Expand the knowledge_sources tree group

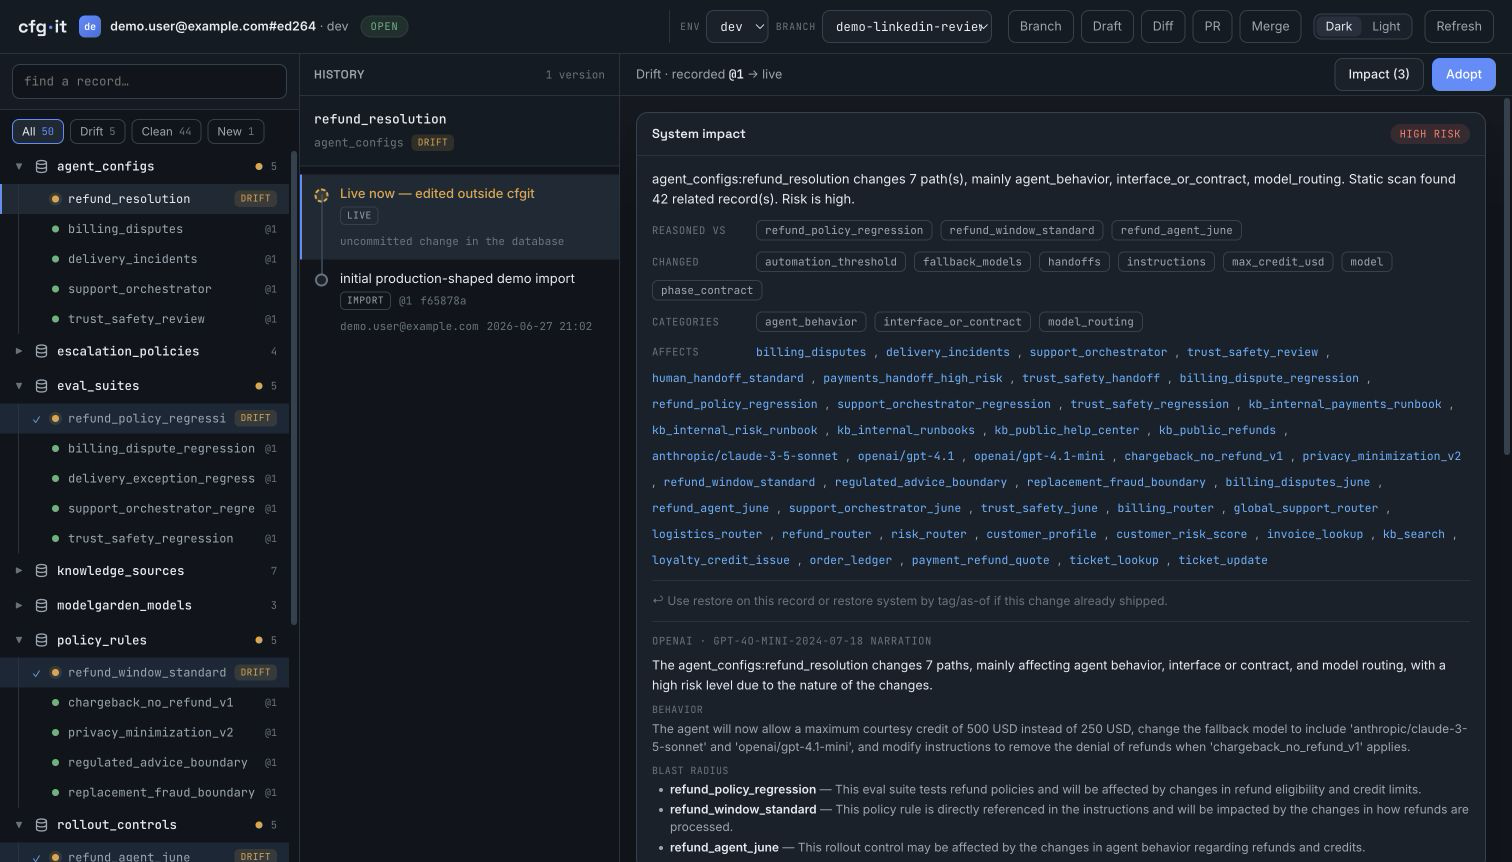[19, 571]
